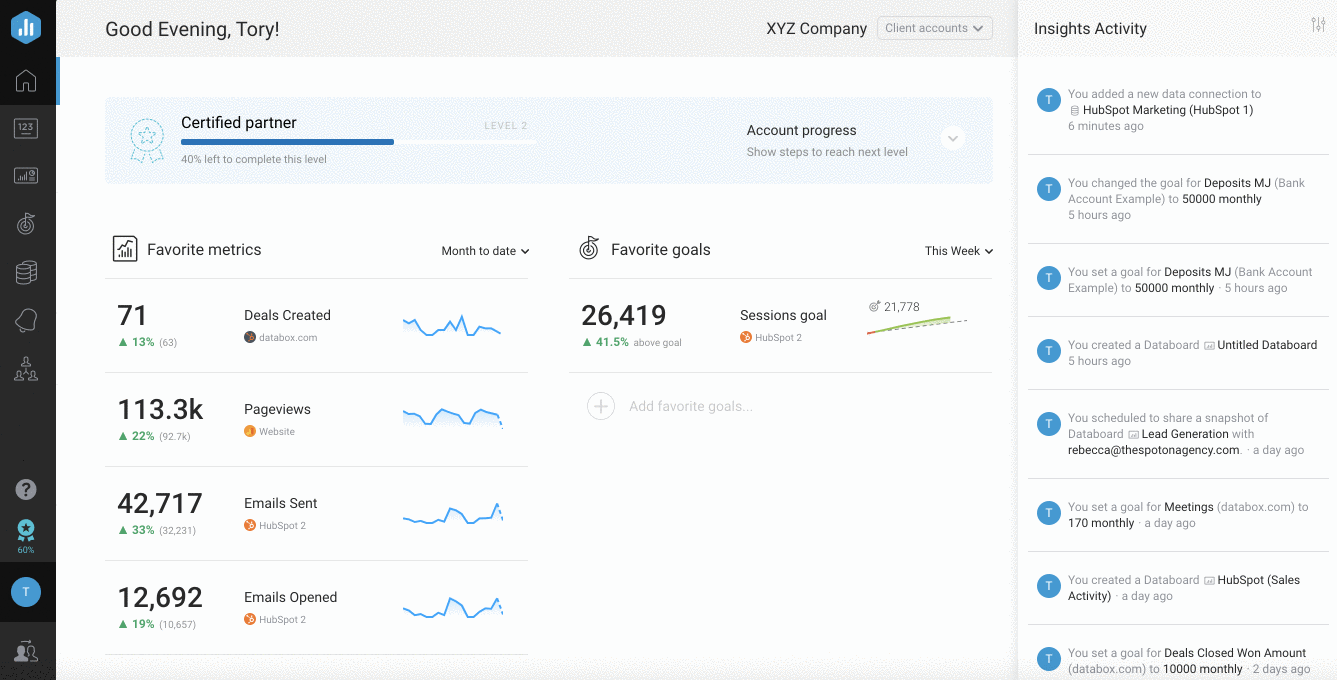Open the Data Sources database icon
1337x680 pixels.
[x=27, y=272]
